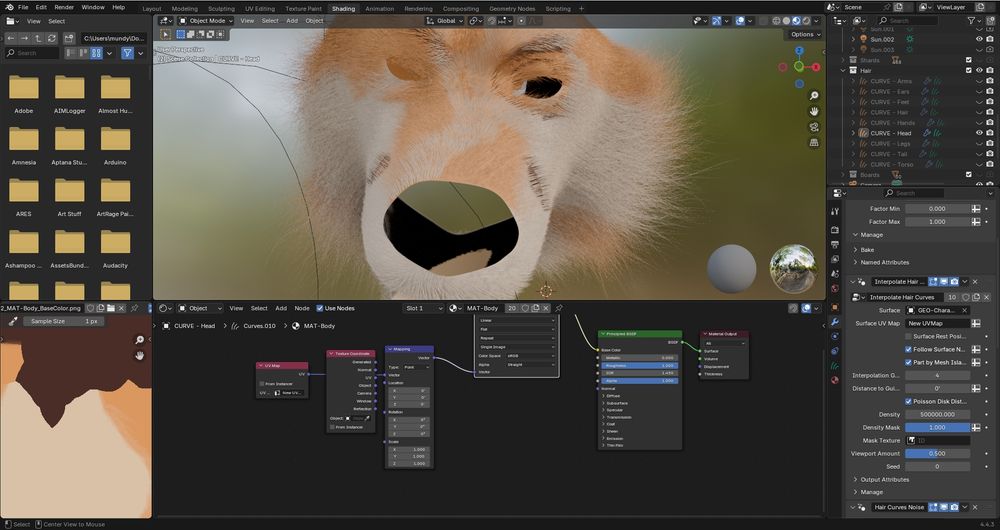Hide CURVE - Head in the outliner
The width and height of the screenshot is (1000, 530).
pos(978,133)
